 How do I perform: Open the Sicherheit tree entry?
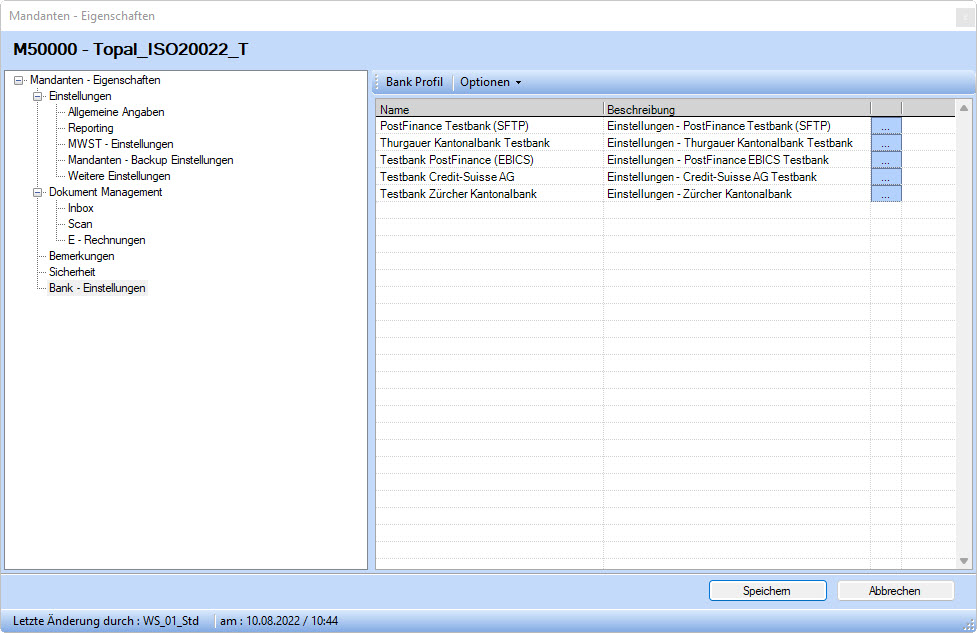[x=72, y=272]
